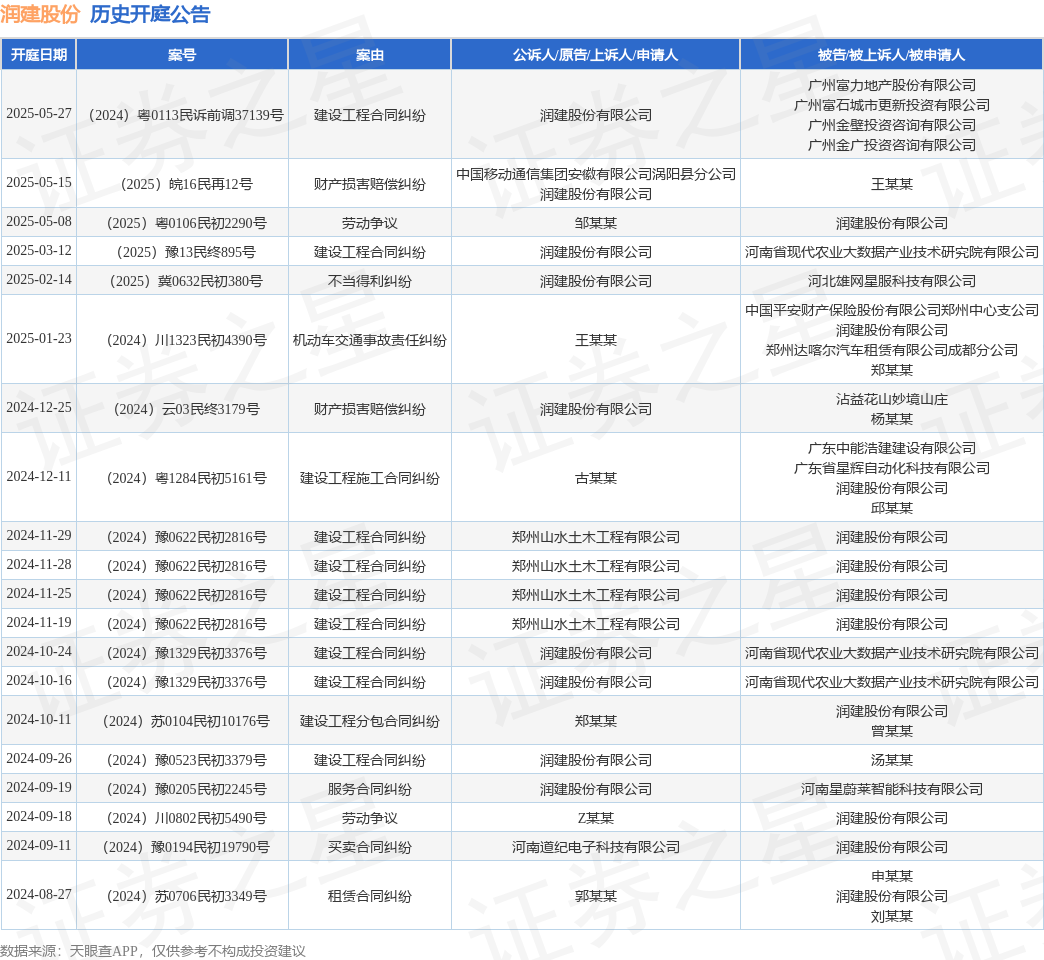Click defendant 广州金壁投资咨询有限公司

(x=892, y=125)
